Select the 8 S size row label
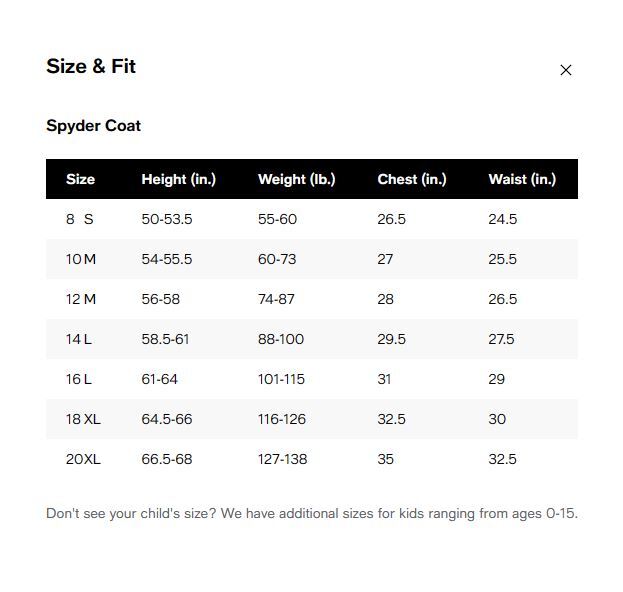This screenshot has height=592, width=623. click(x=80, y=219)
